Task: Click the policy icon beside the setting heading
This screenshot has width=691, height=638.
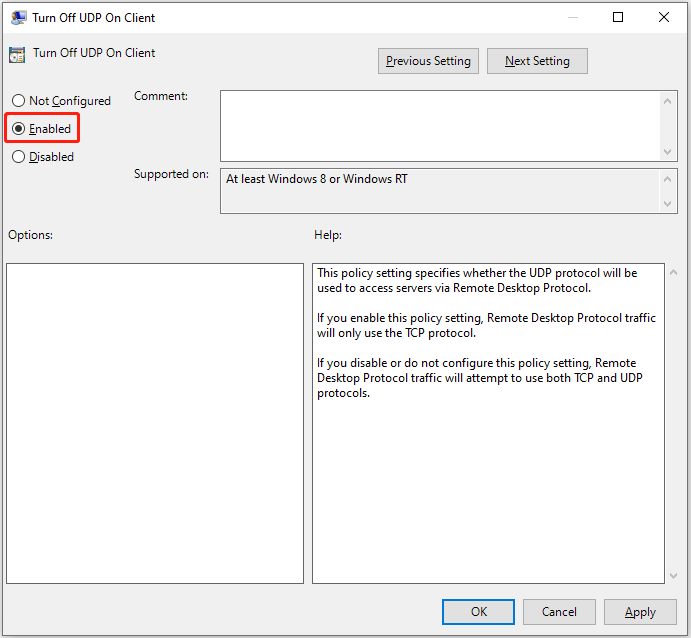Action: (x=17, y=55)
